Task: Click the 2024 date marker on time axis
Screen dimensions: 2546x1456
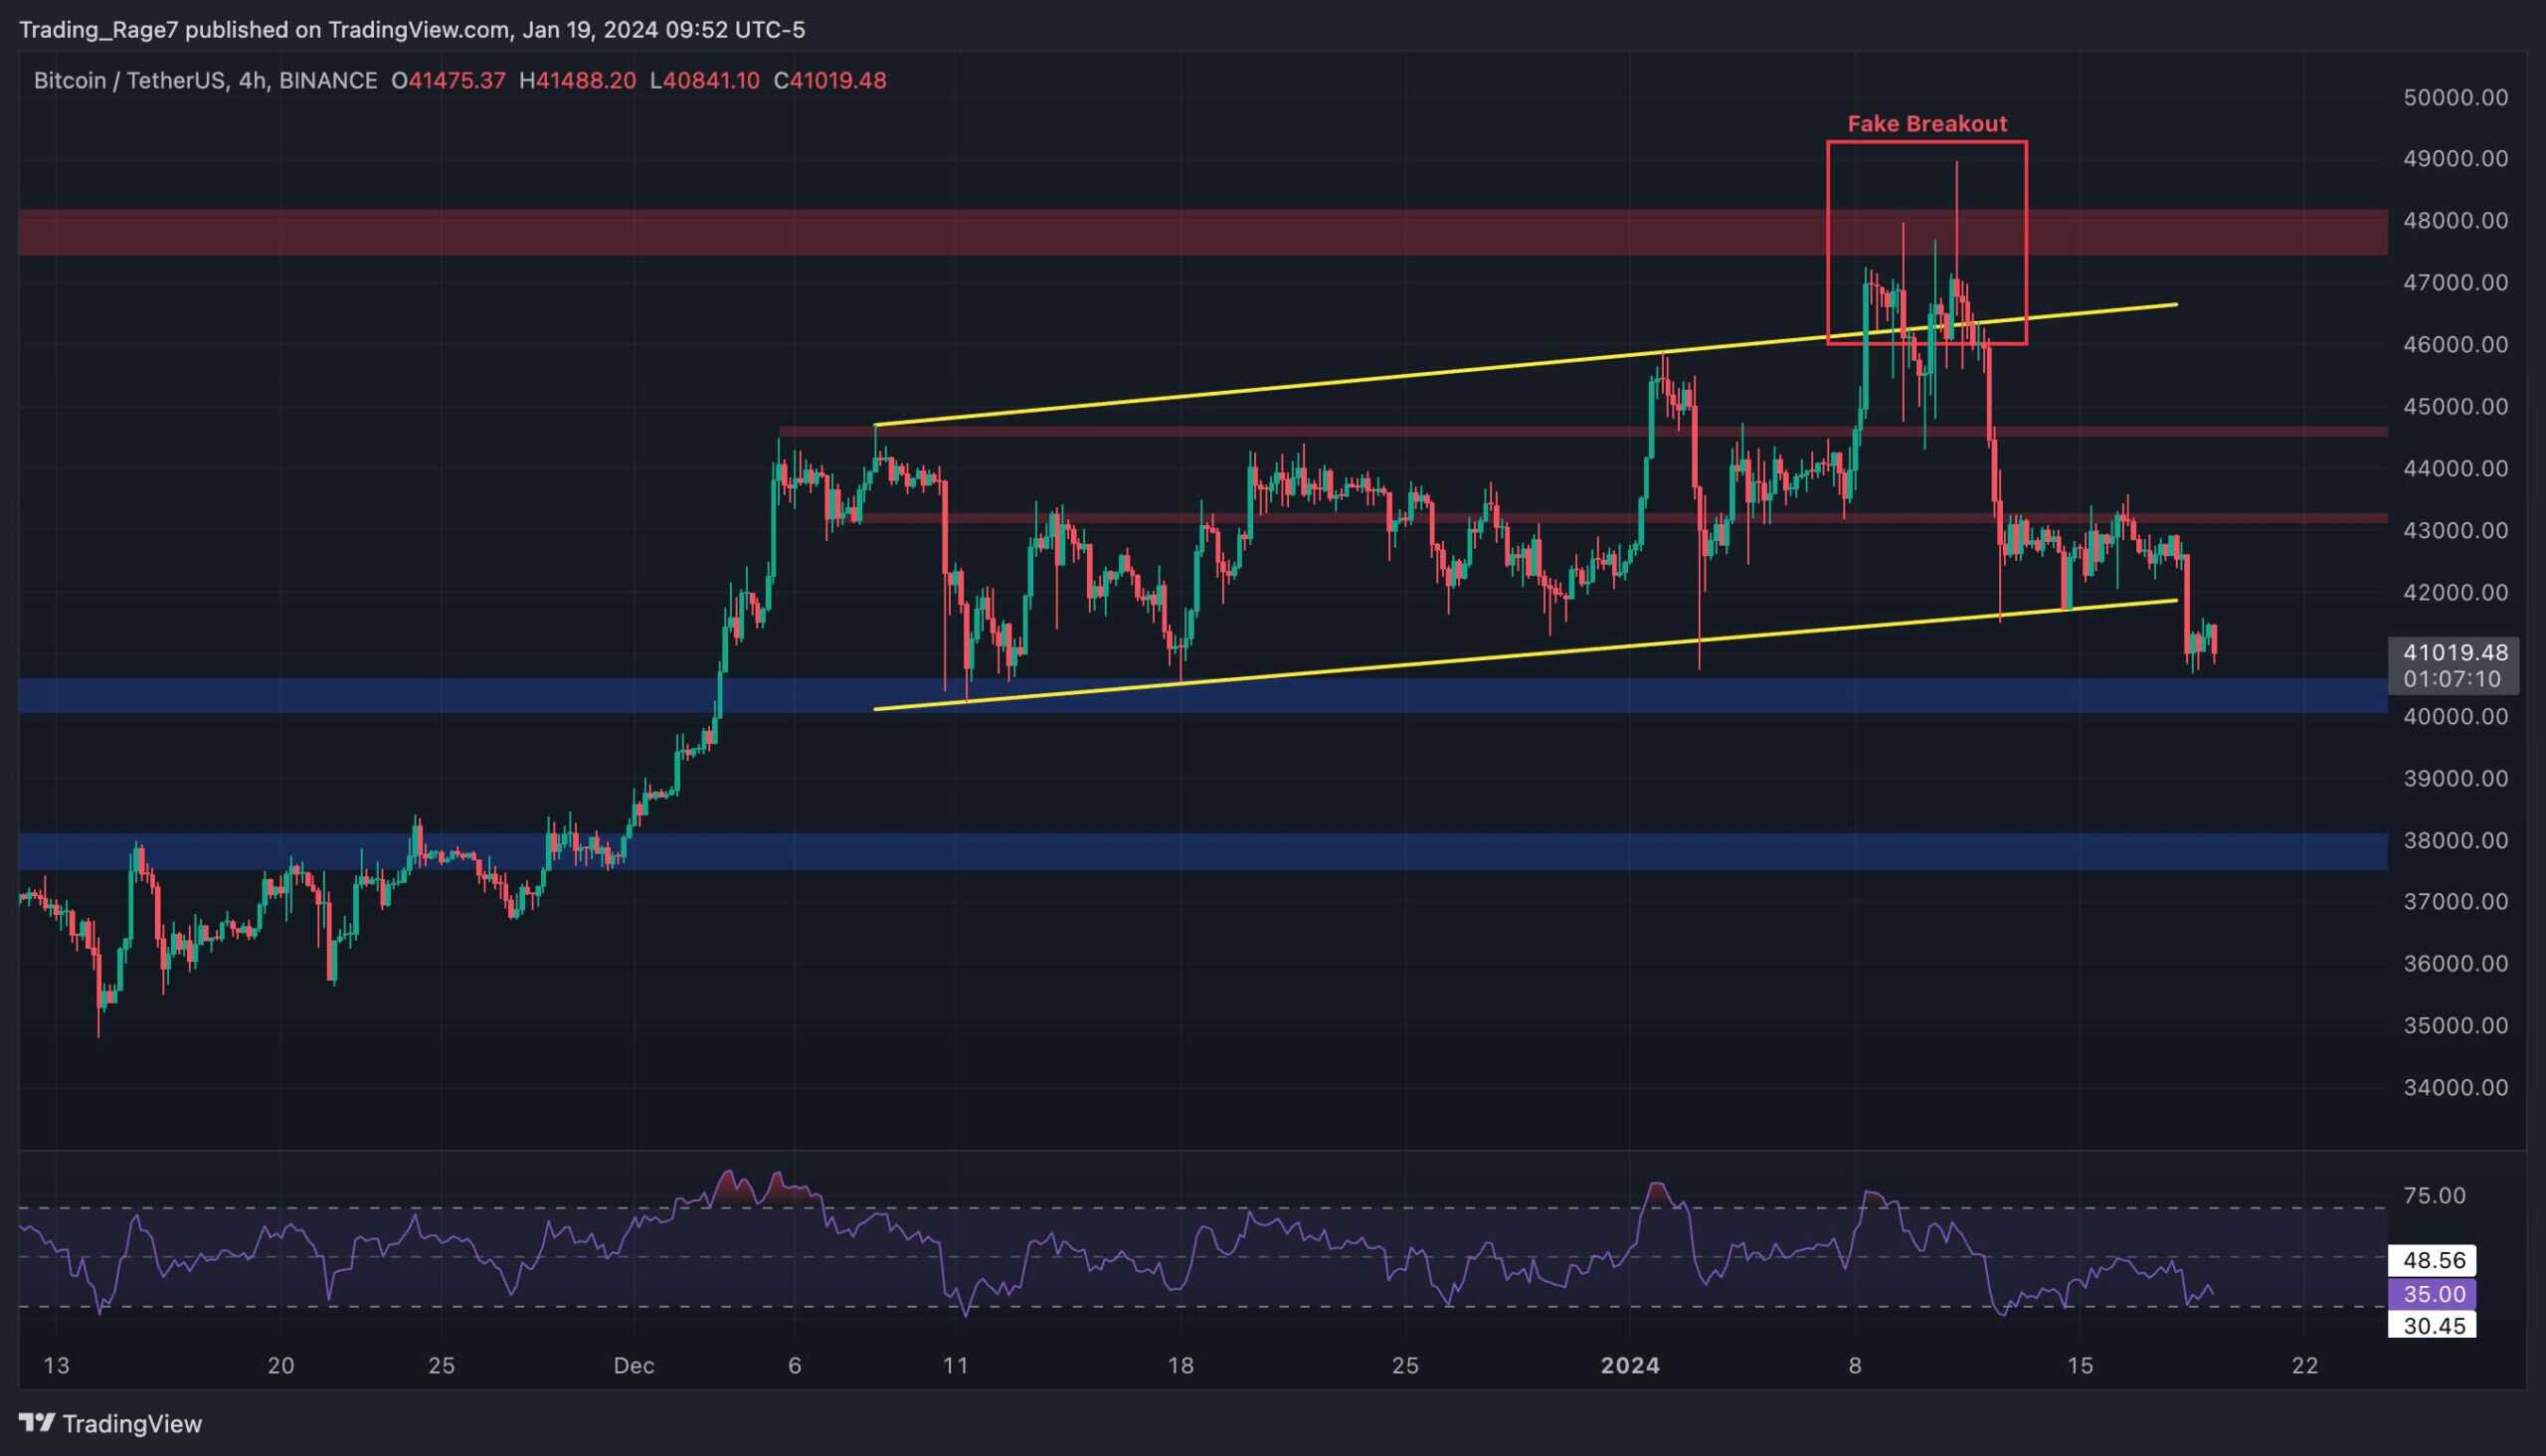Action: 1630,1365
